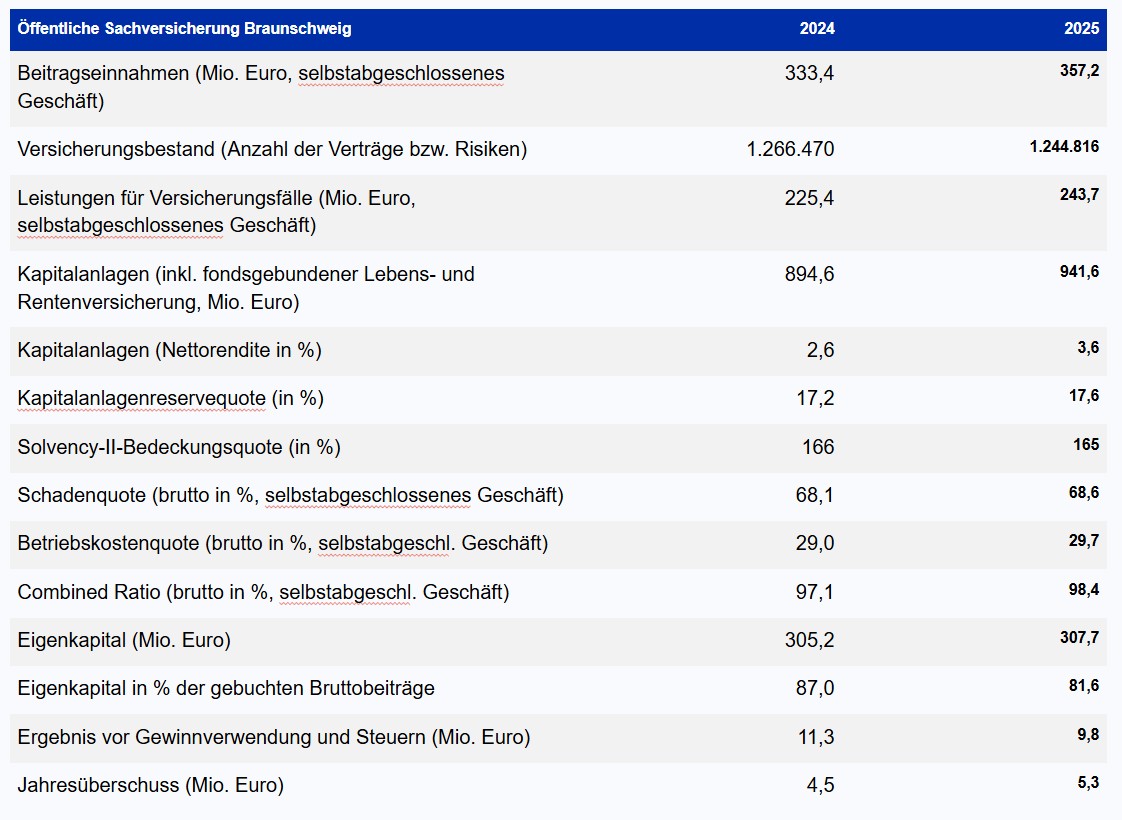Select Schadenquote value 68,1
1122x820 pixels.
[815, 495]
